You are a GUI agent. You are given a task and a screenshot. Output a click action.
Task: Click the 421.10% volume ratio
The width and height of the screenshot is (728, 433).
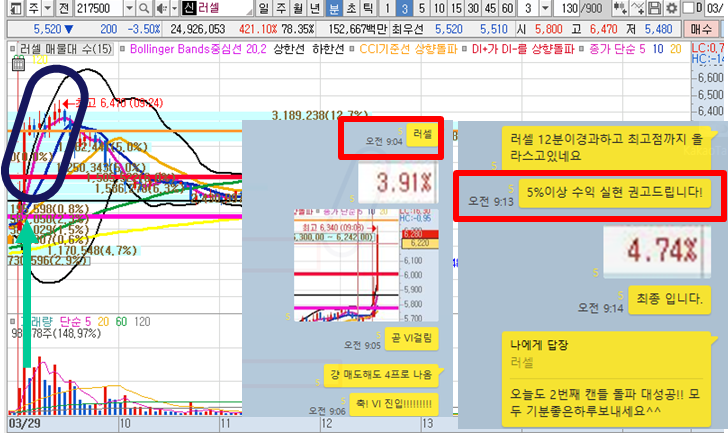coord(258,29)
